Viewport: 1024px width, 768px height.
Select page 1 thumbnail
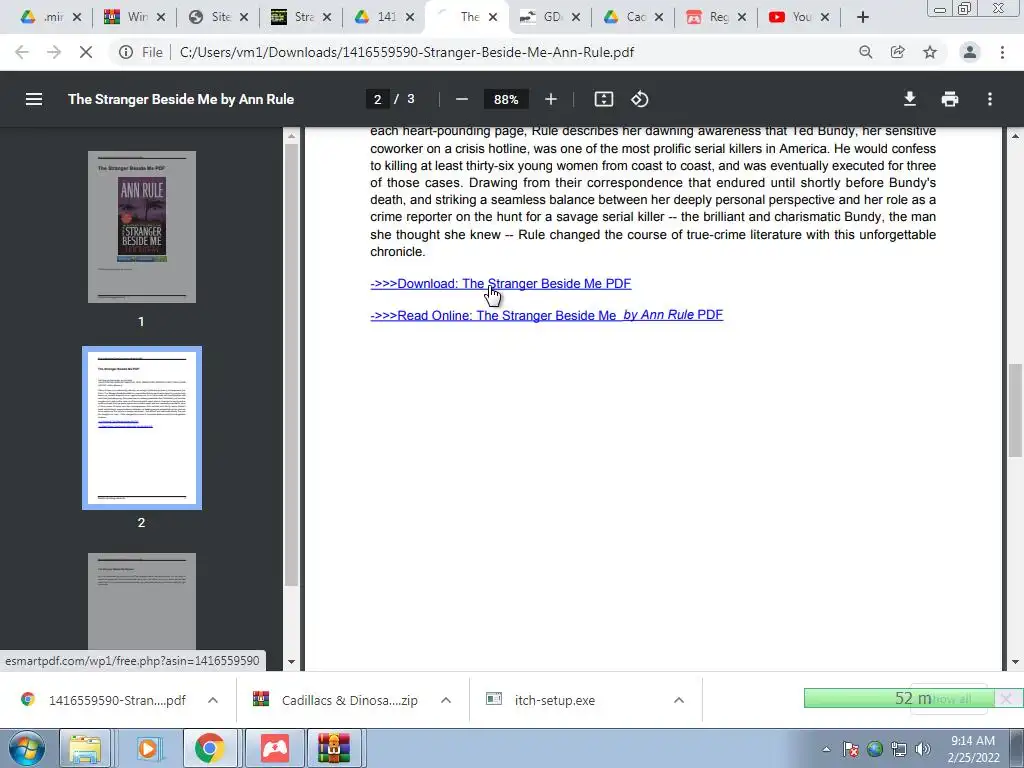coord(142,227)
